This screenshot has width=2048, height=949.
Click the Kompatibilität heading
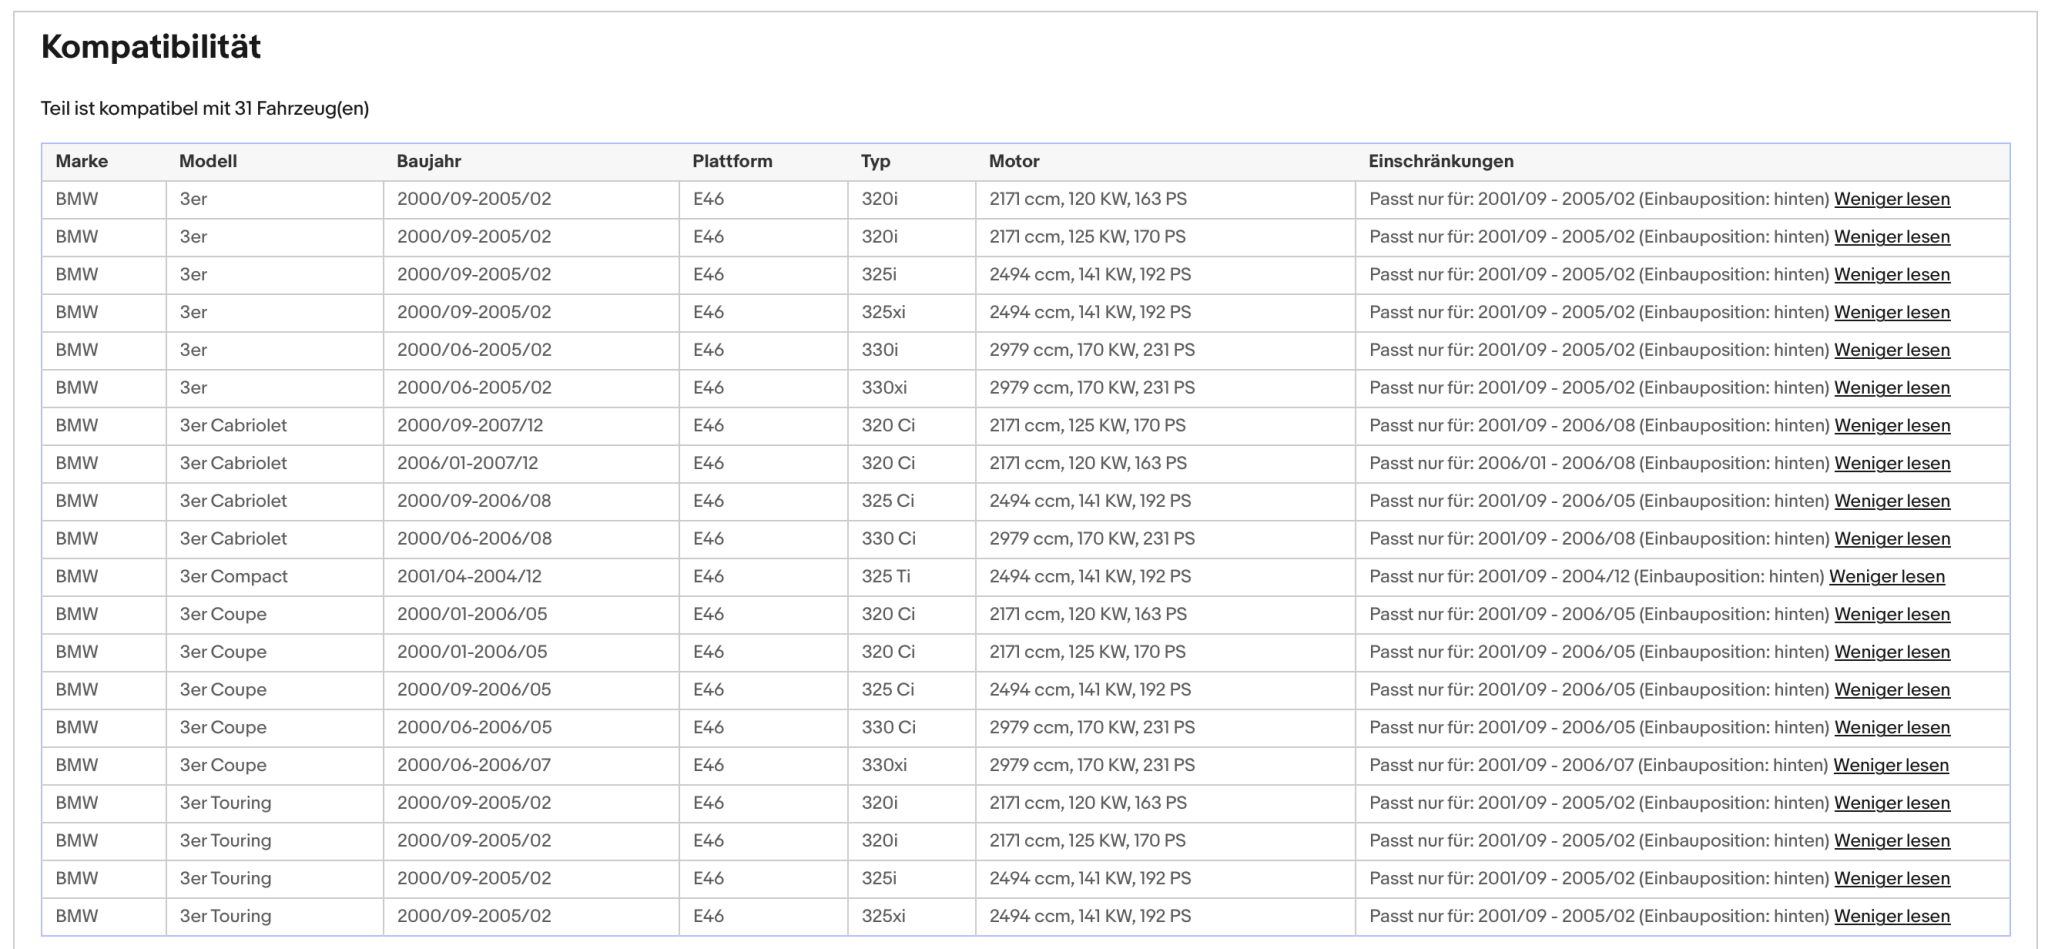tap(151, 46)
